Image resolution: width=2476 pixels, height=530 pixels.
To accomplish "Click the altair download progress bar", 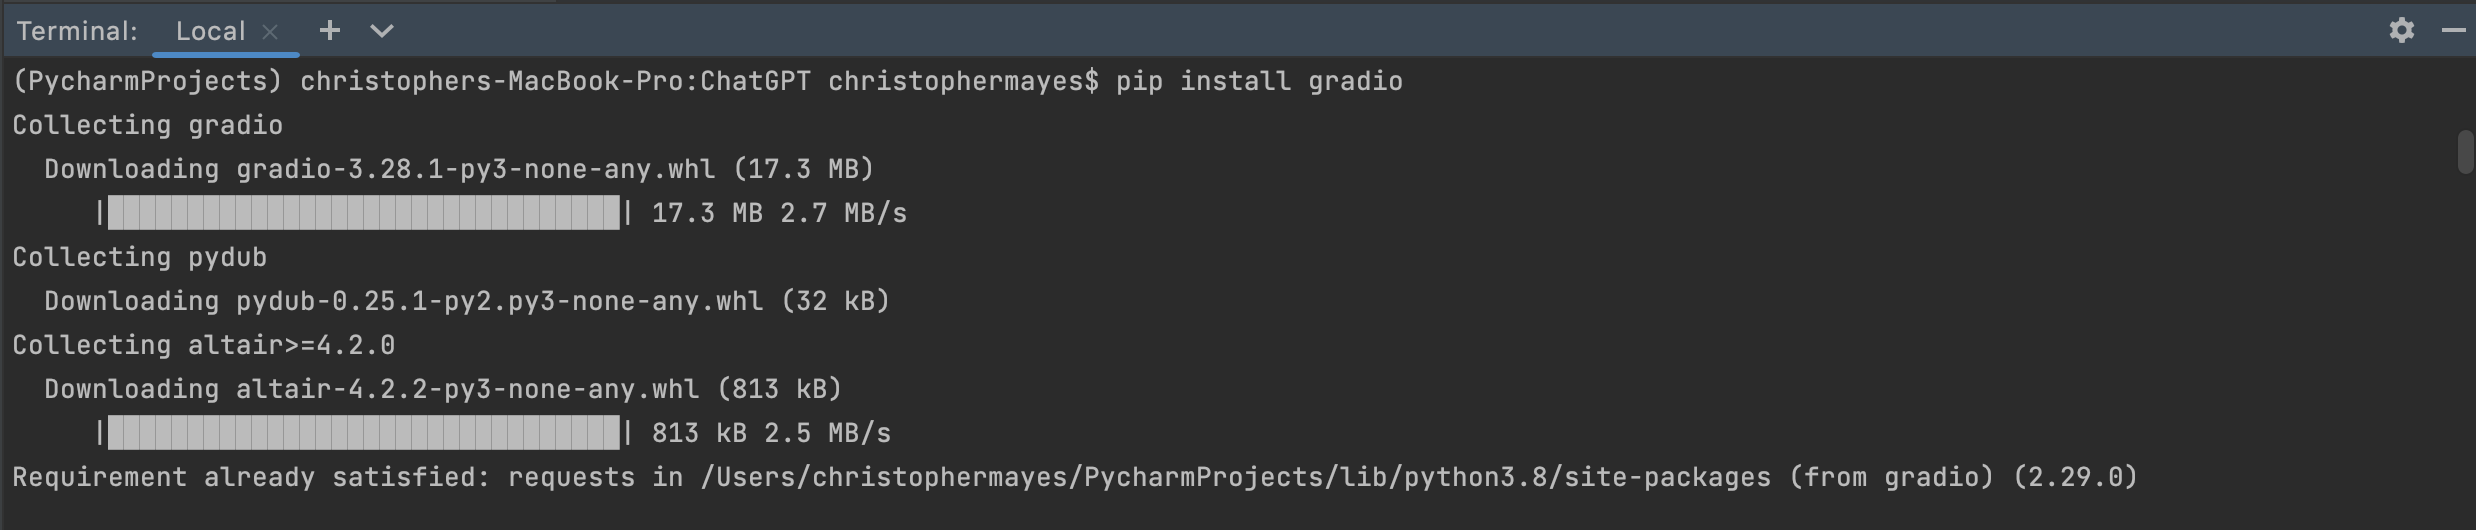I will pyautogui.click(x=363, y=433).
